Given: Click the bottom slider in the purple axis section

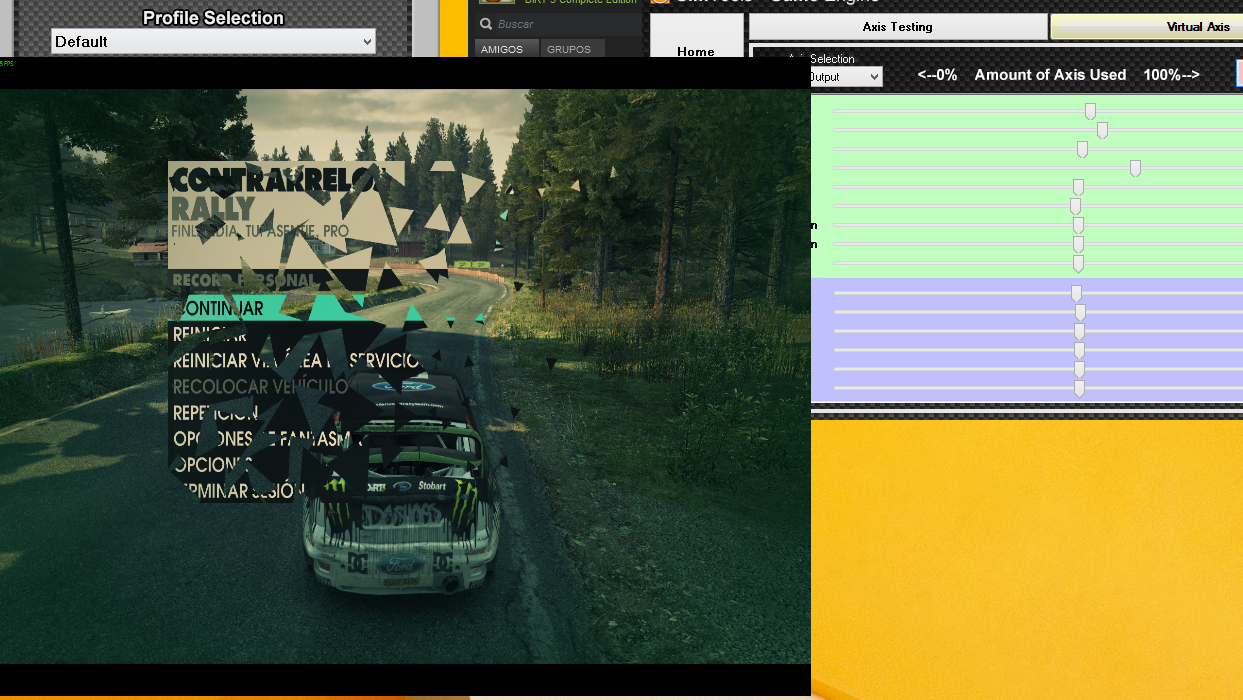Looking at the screenshot, I should (x=1079, y=388).
